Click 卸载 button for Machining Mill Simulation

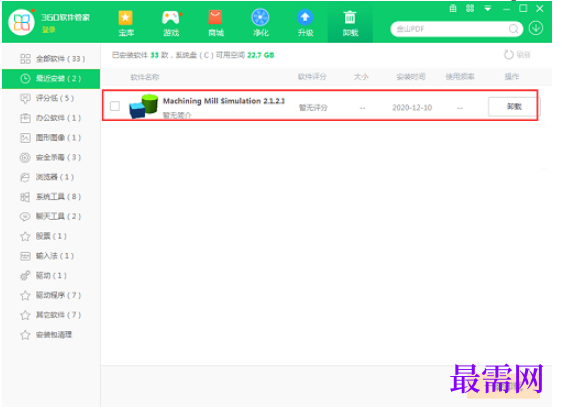(514, 106)
